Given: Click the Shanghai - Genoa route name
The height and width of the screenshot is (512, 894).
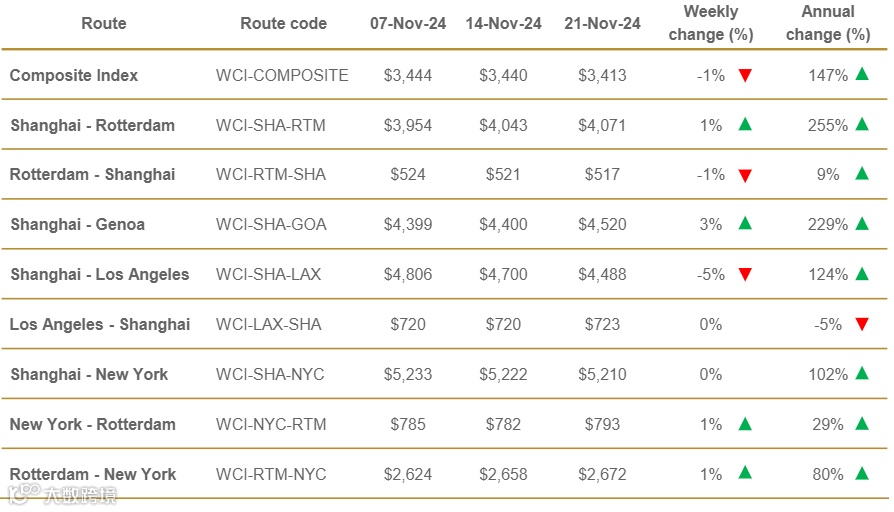Looking at the screenshot, I should point(77,224).
